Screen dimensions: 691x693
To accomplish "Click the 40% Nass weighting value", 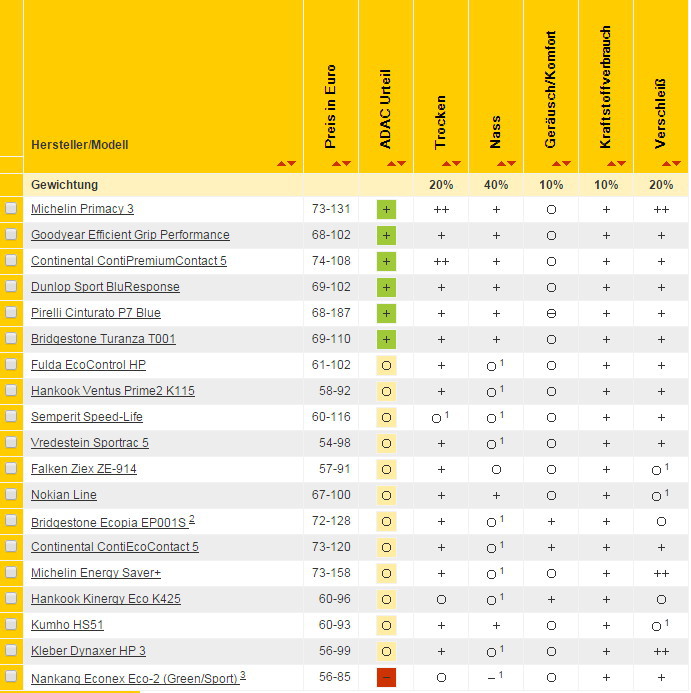I will pyautogui.click(x=496, y=185).
